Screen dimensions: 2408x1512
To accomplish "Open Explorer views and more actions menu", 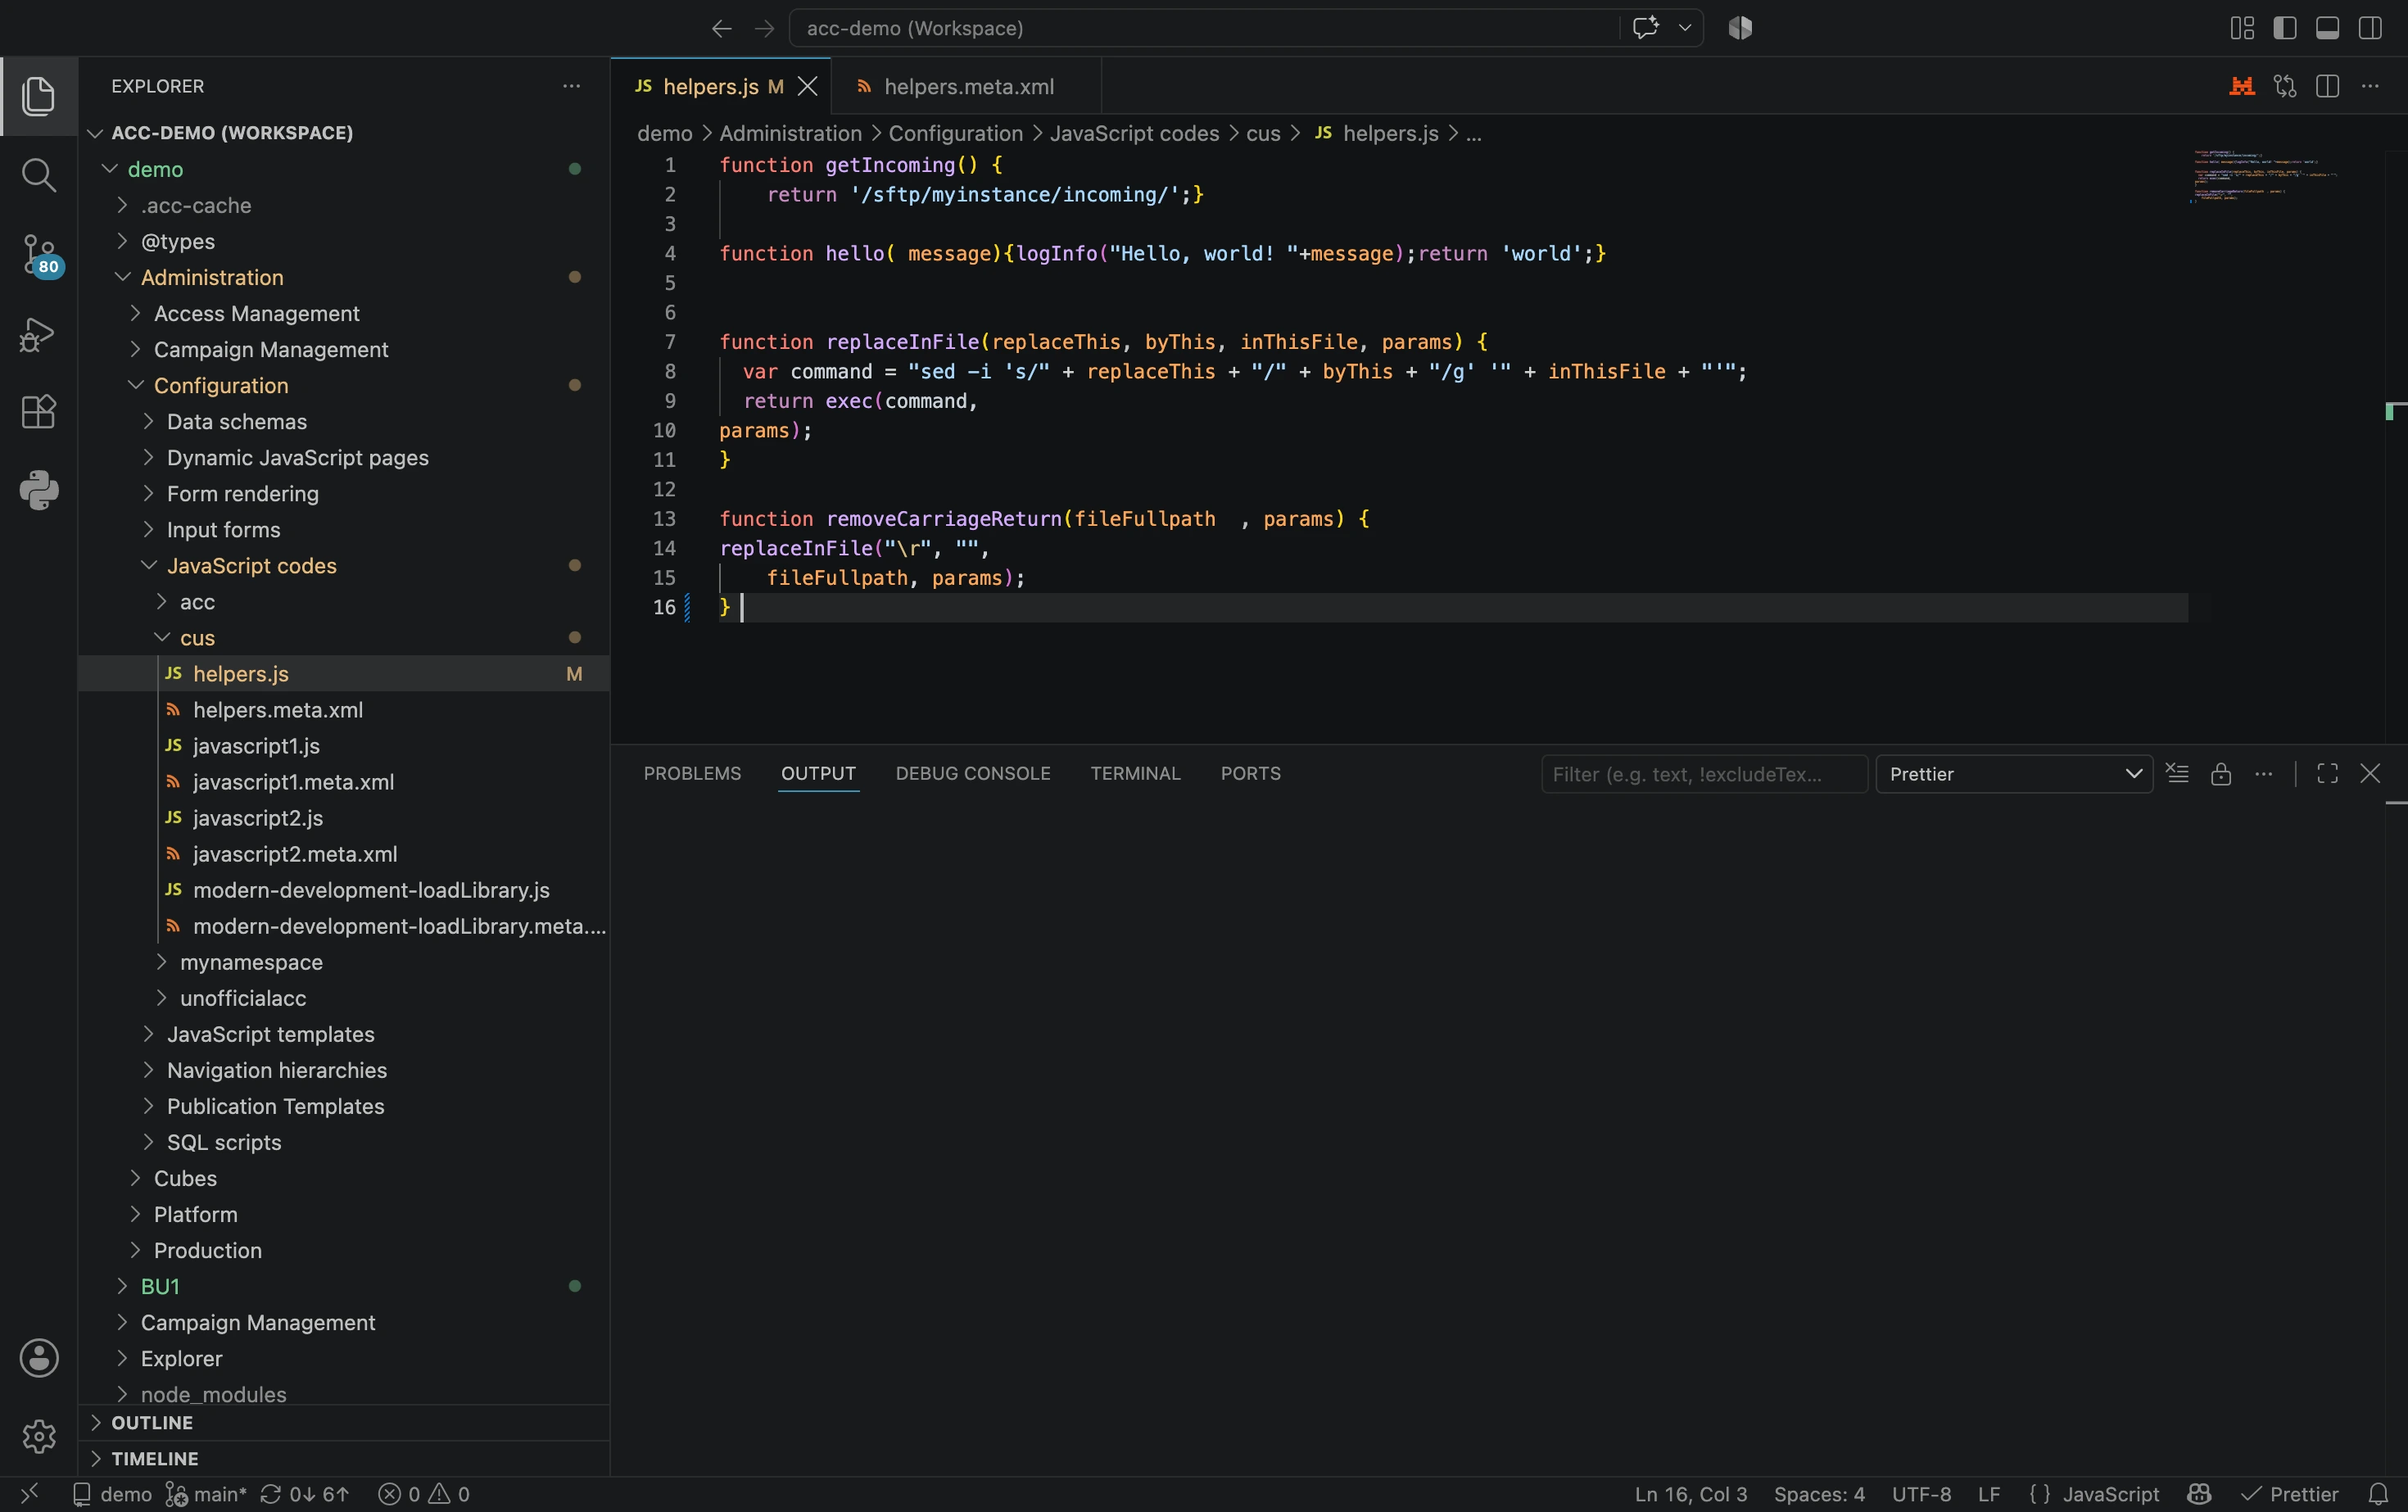I will [571, 86].
